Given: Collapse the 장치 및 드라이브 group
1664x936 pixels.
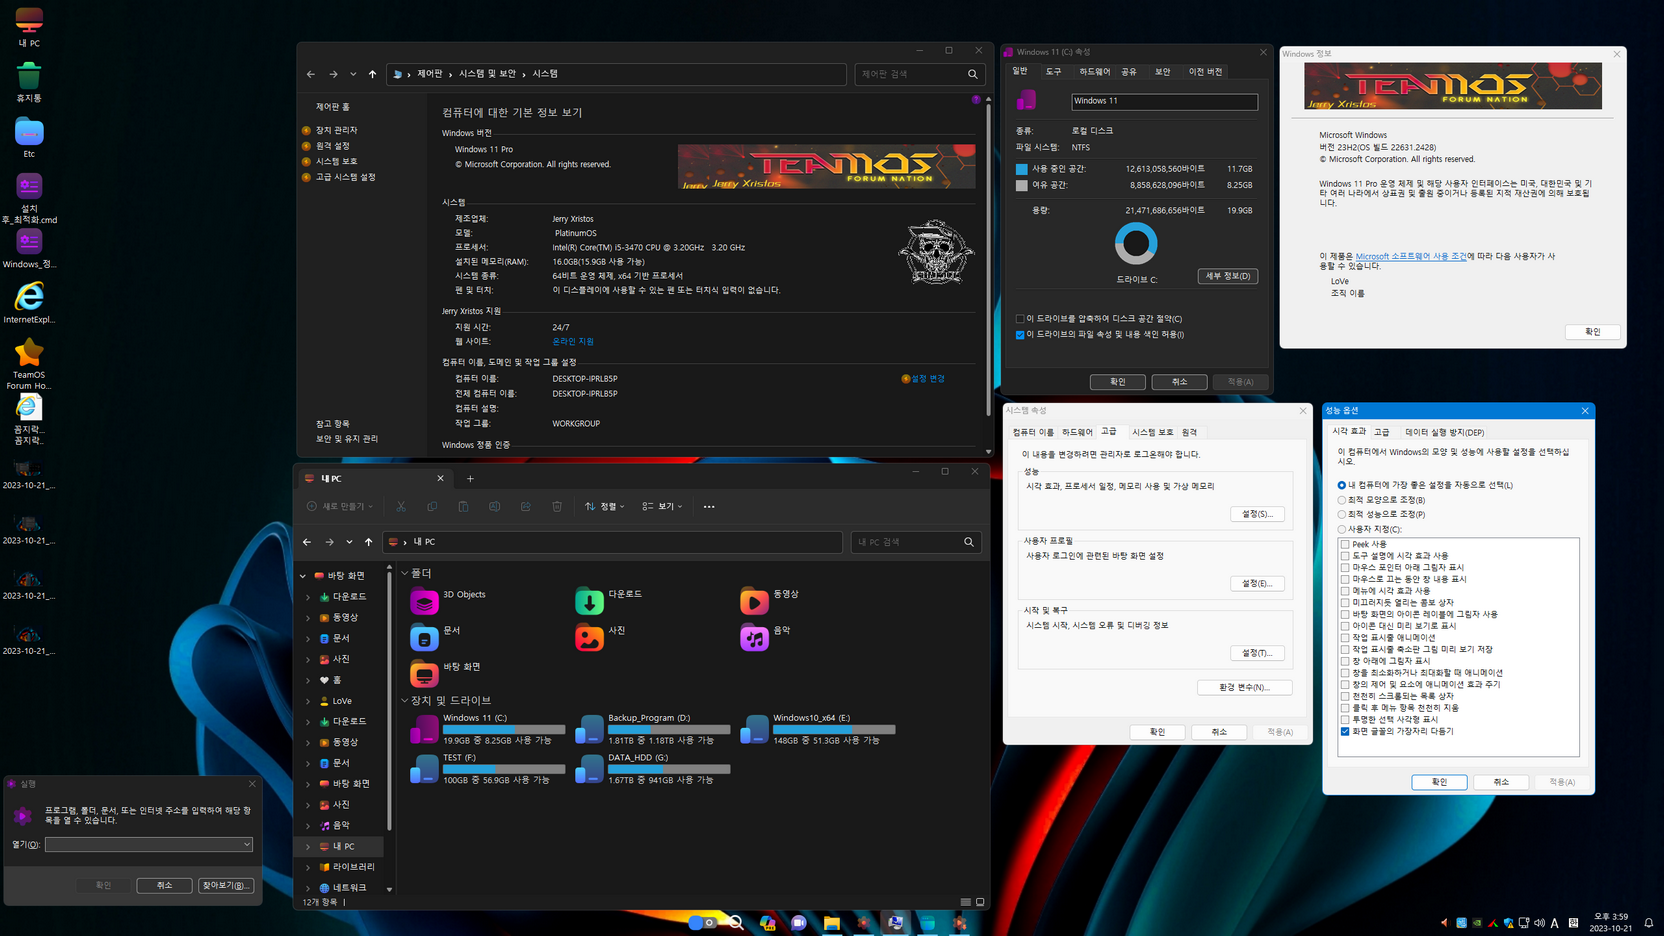Looking at the screenshot, I should click(405, 701).
